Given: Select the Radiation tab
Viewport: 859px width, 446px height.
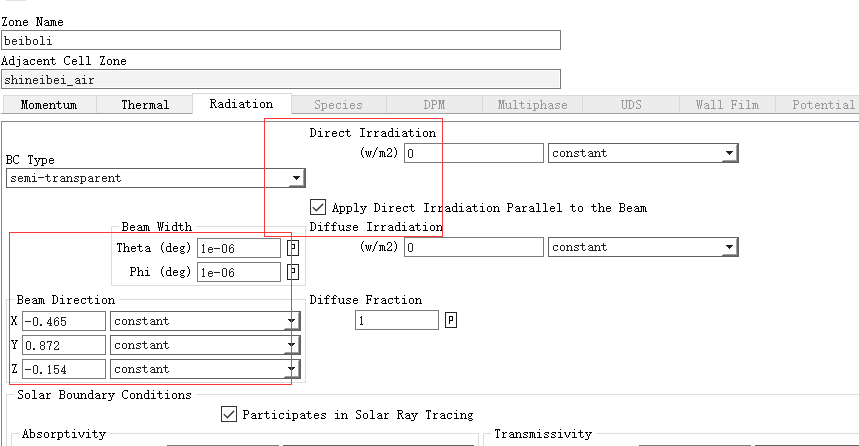Looking at the screenshot, I should (241, 104).
